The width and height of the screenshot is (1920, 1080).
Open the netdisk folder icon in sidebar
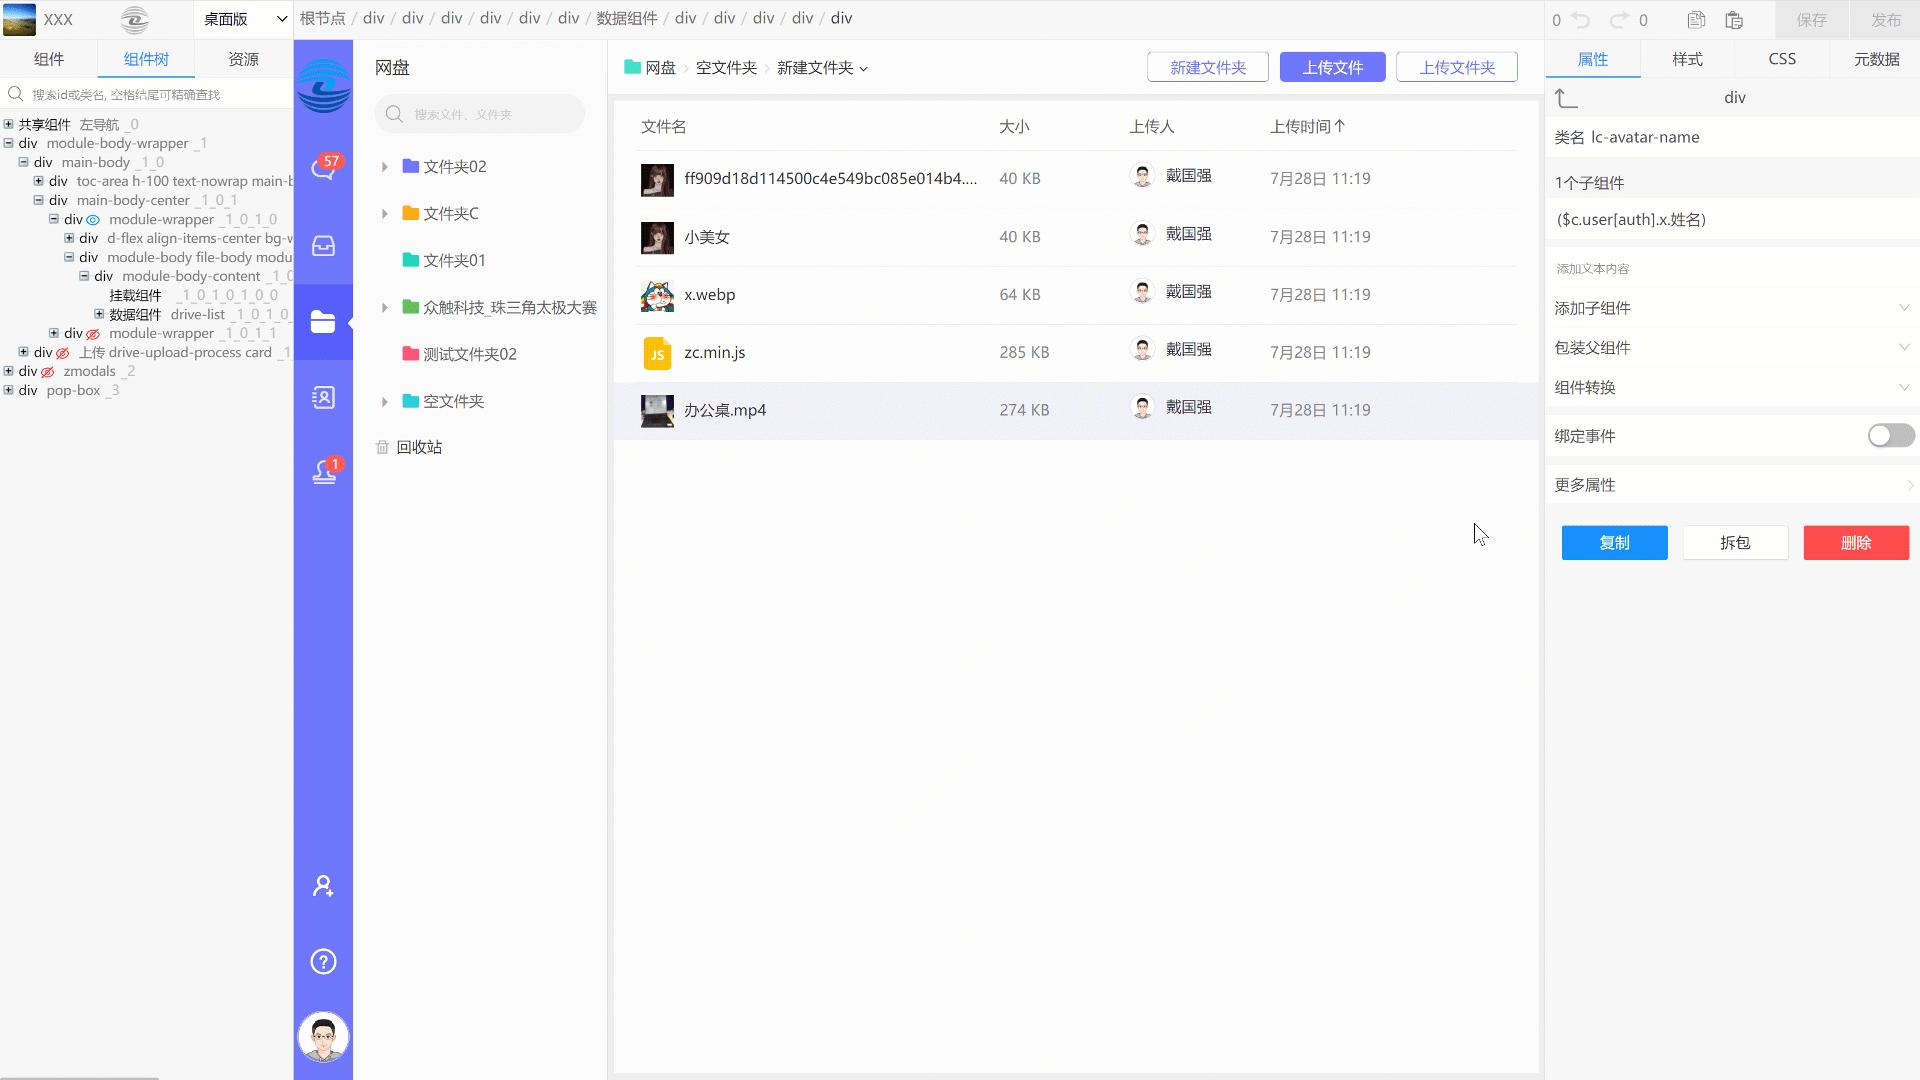pos(323,322)
